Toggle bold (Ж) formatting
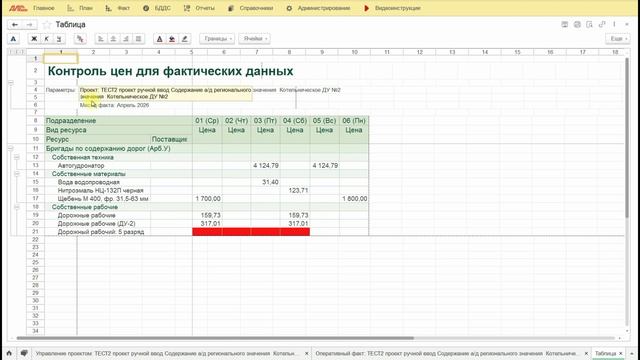 tap(34, 39)
